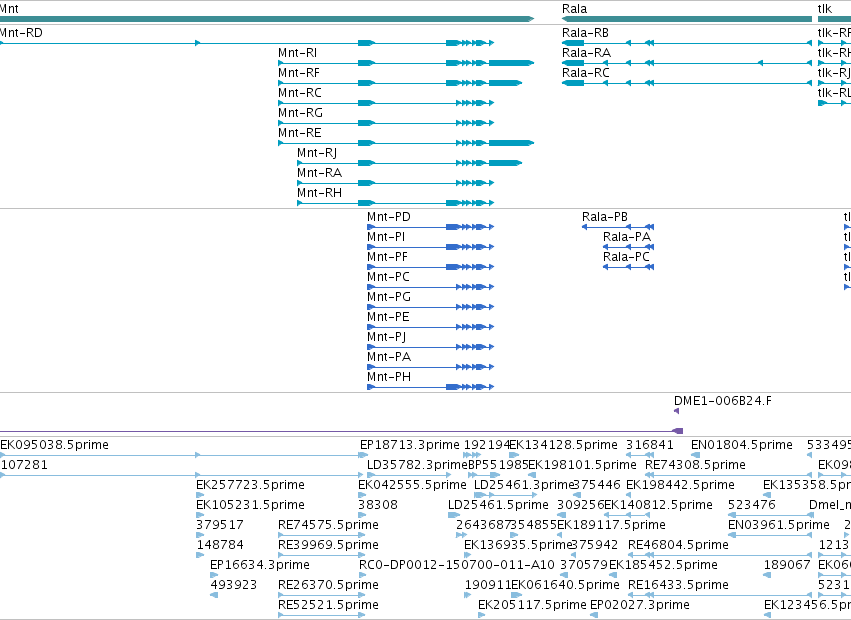Click the Mnt-PF protein label
This screenshot has width=851, height=620.
[x=387, y=257]
